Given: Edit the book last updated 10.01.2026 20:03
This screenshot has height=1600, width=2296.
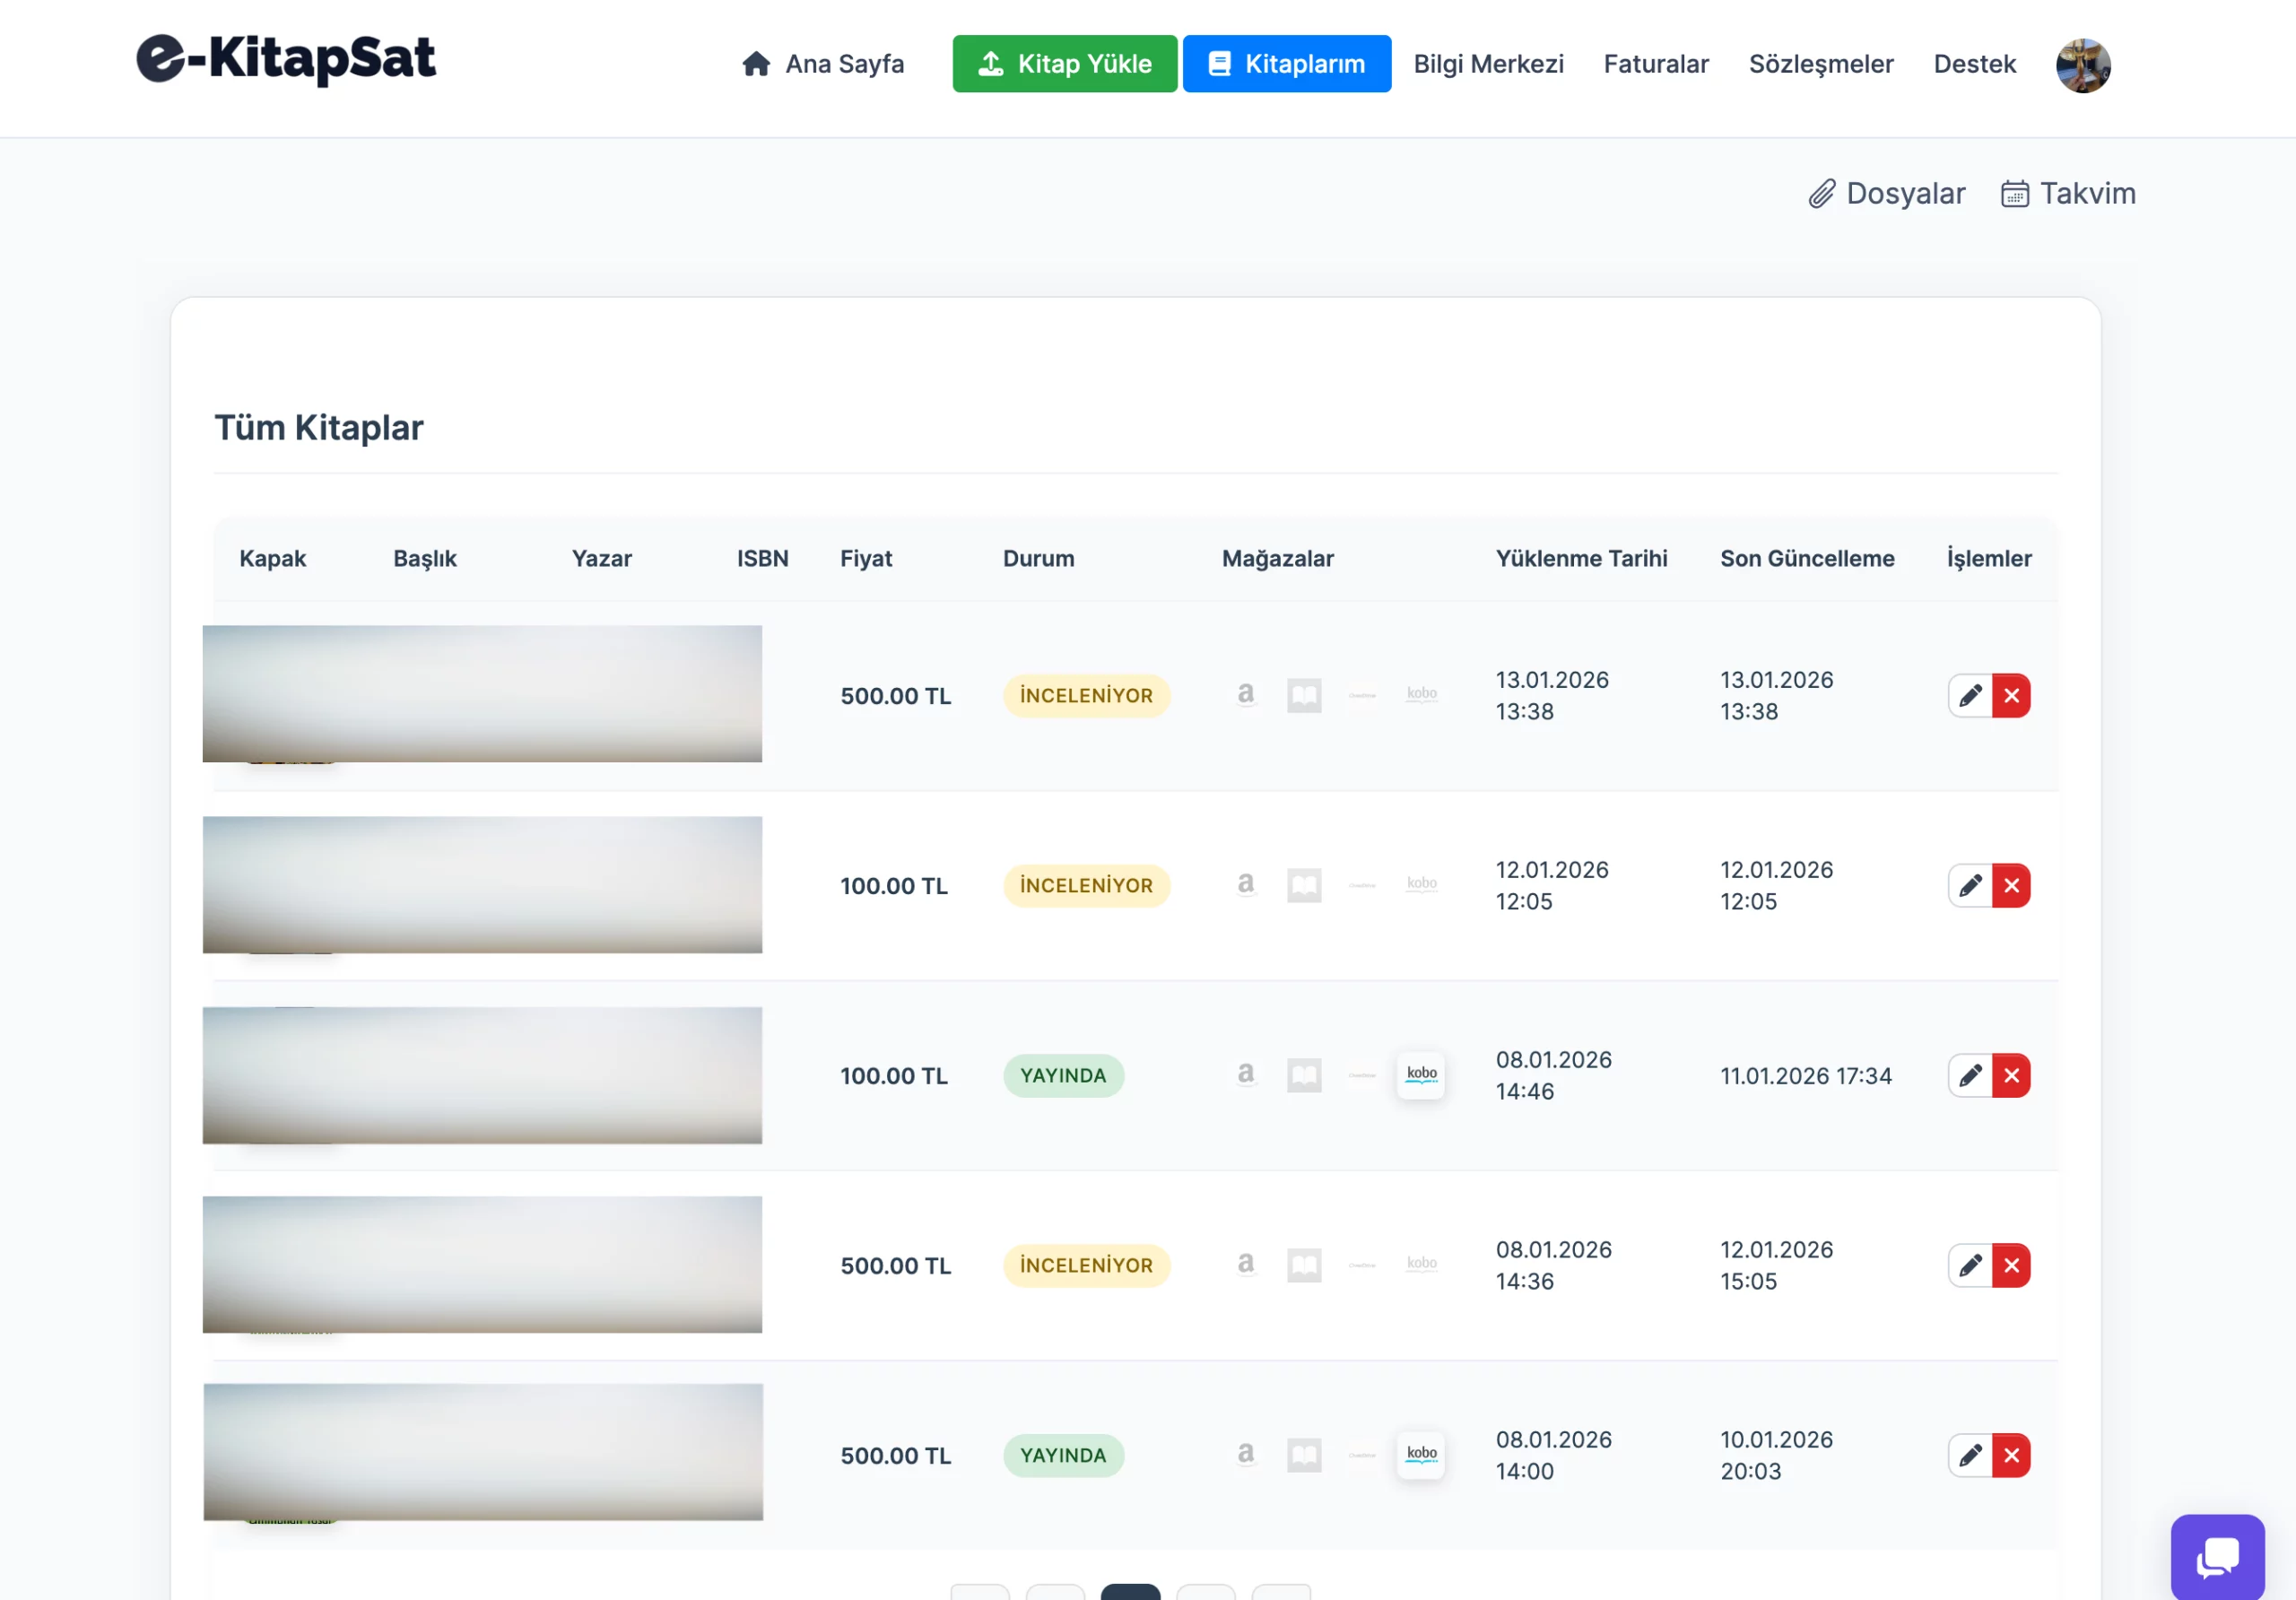Looking at the screenshot, I should pos(1969,1455).
